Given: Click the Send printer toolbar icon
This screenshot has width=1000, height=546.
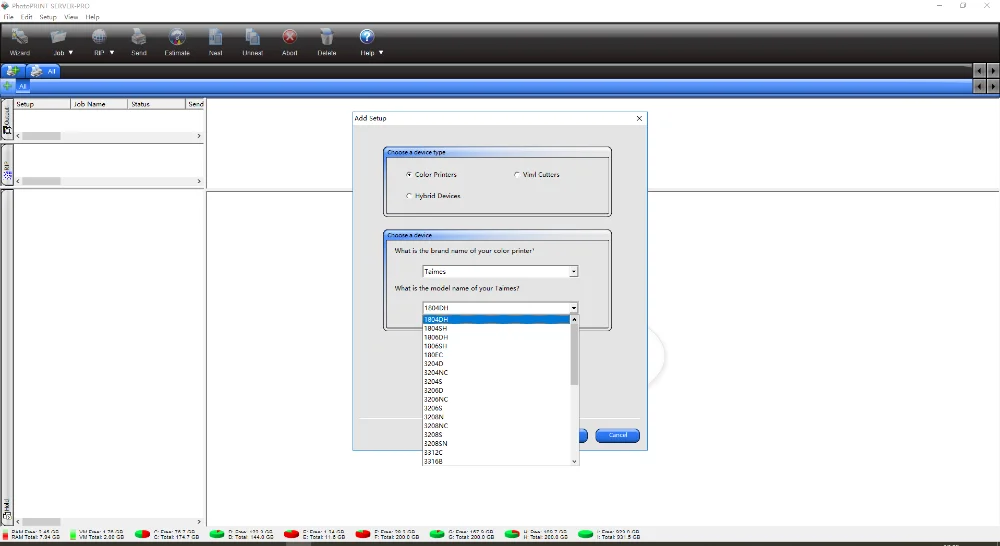Looking at the screenshot, I should point(138,38).
